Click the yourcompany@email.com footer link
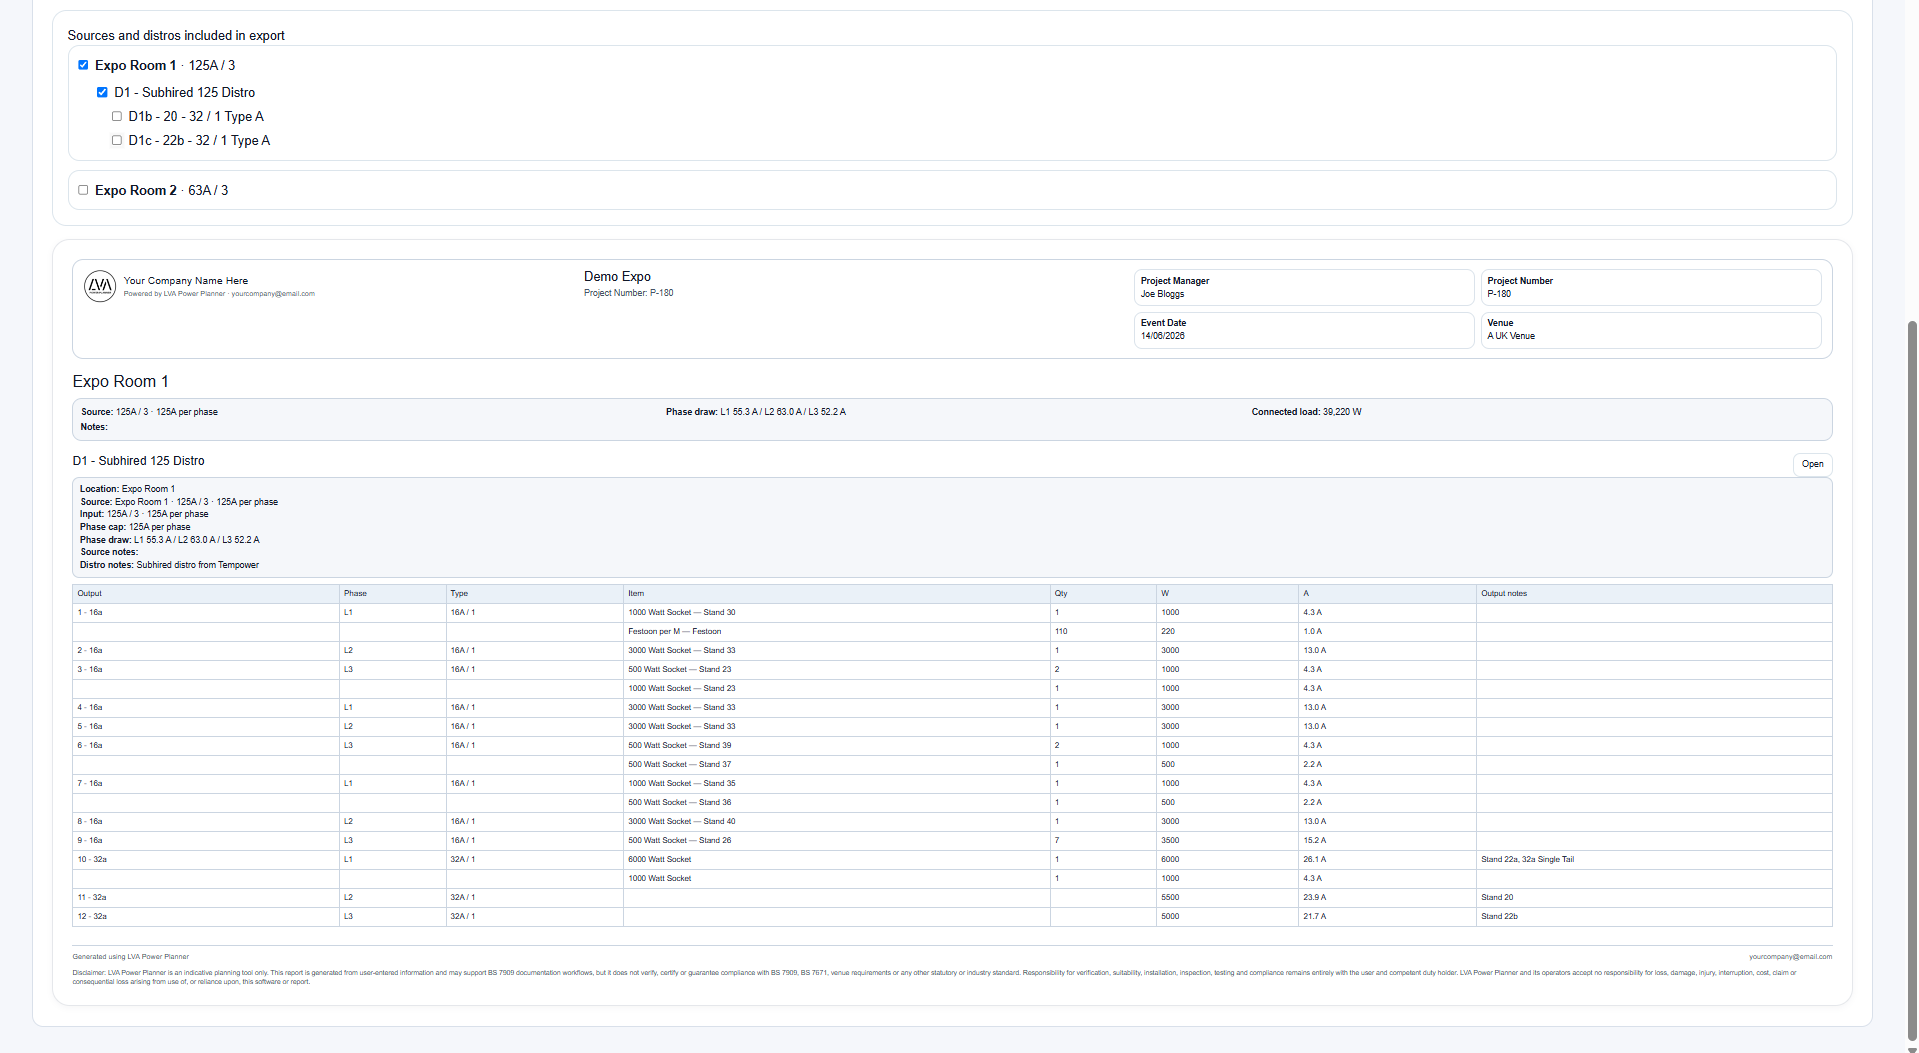This screenshot has width=1919, height=1053. click(1790, 957)
